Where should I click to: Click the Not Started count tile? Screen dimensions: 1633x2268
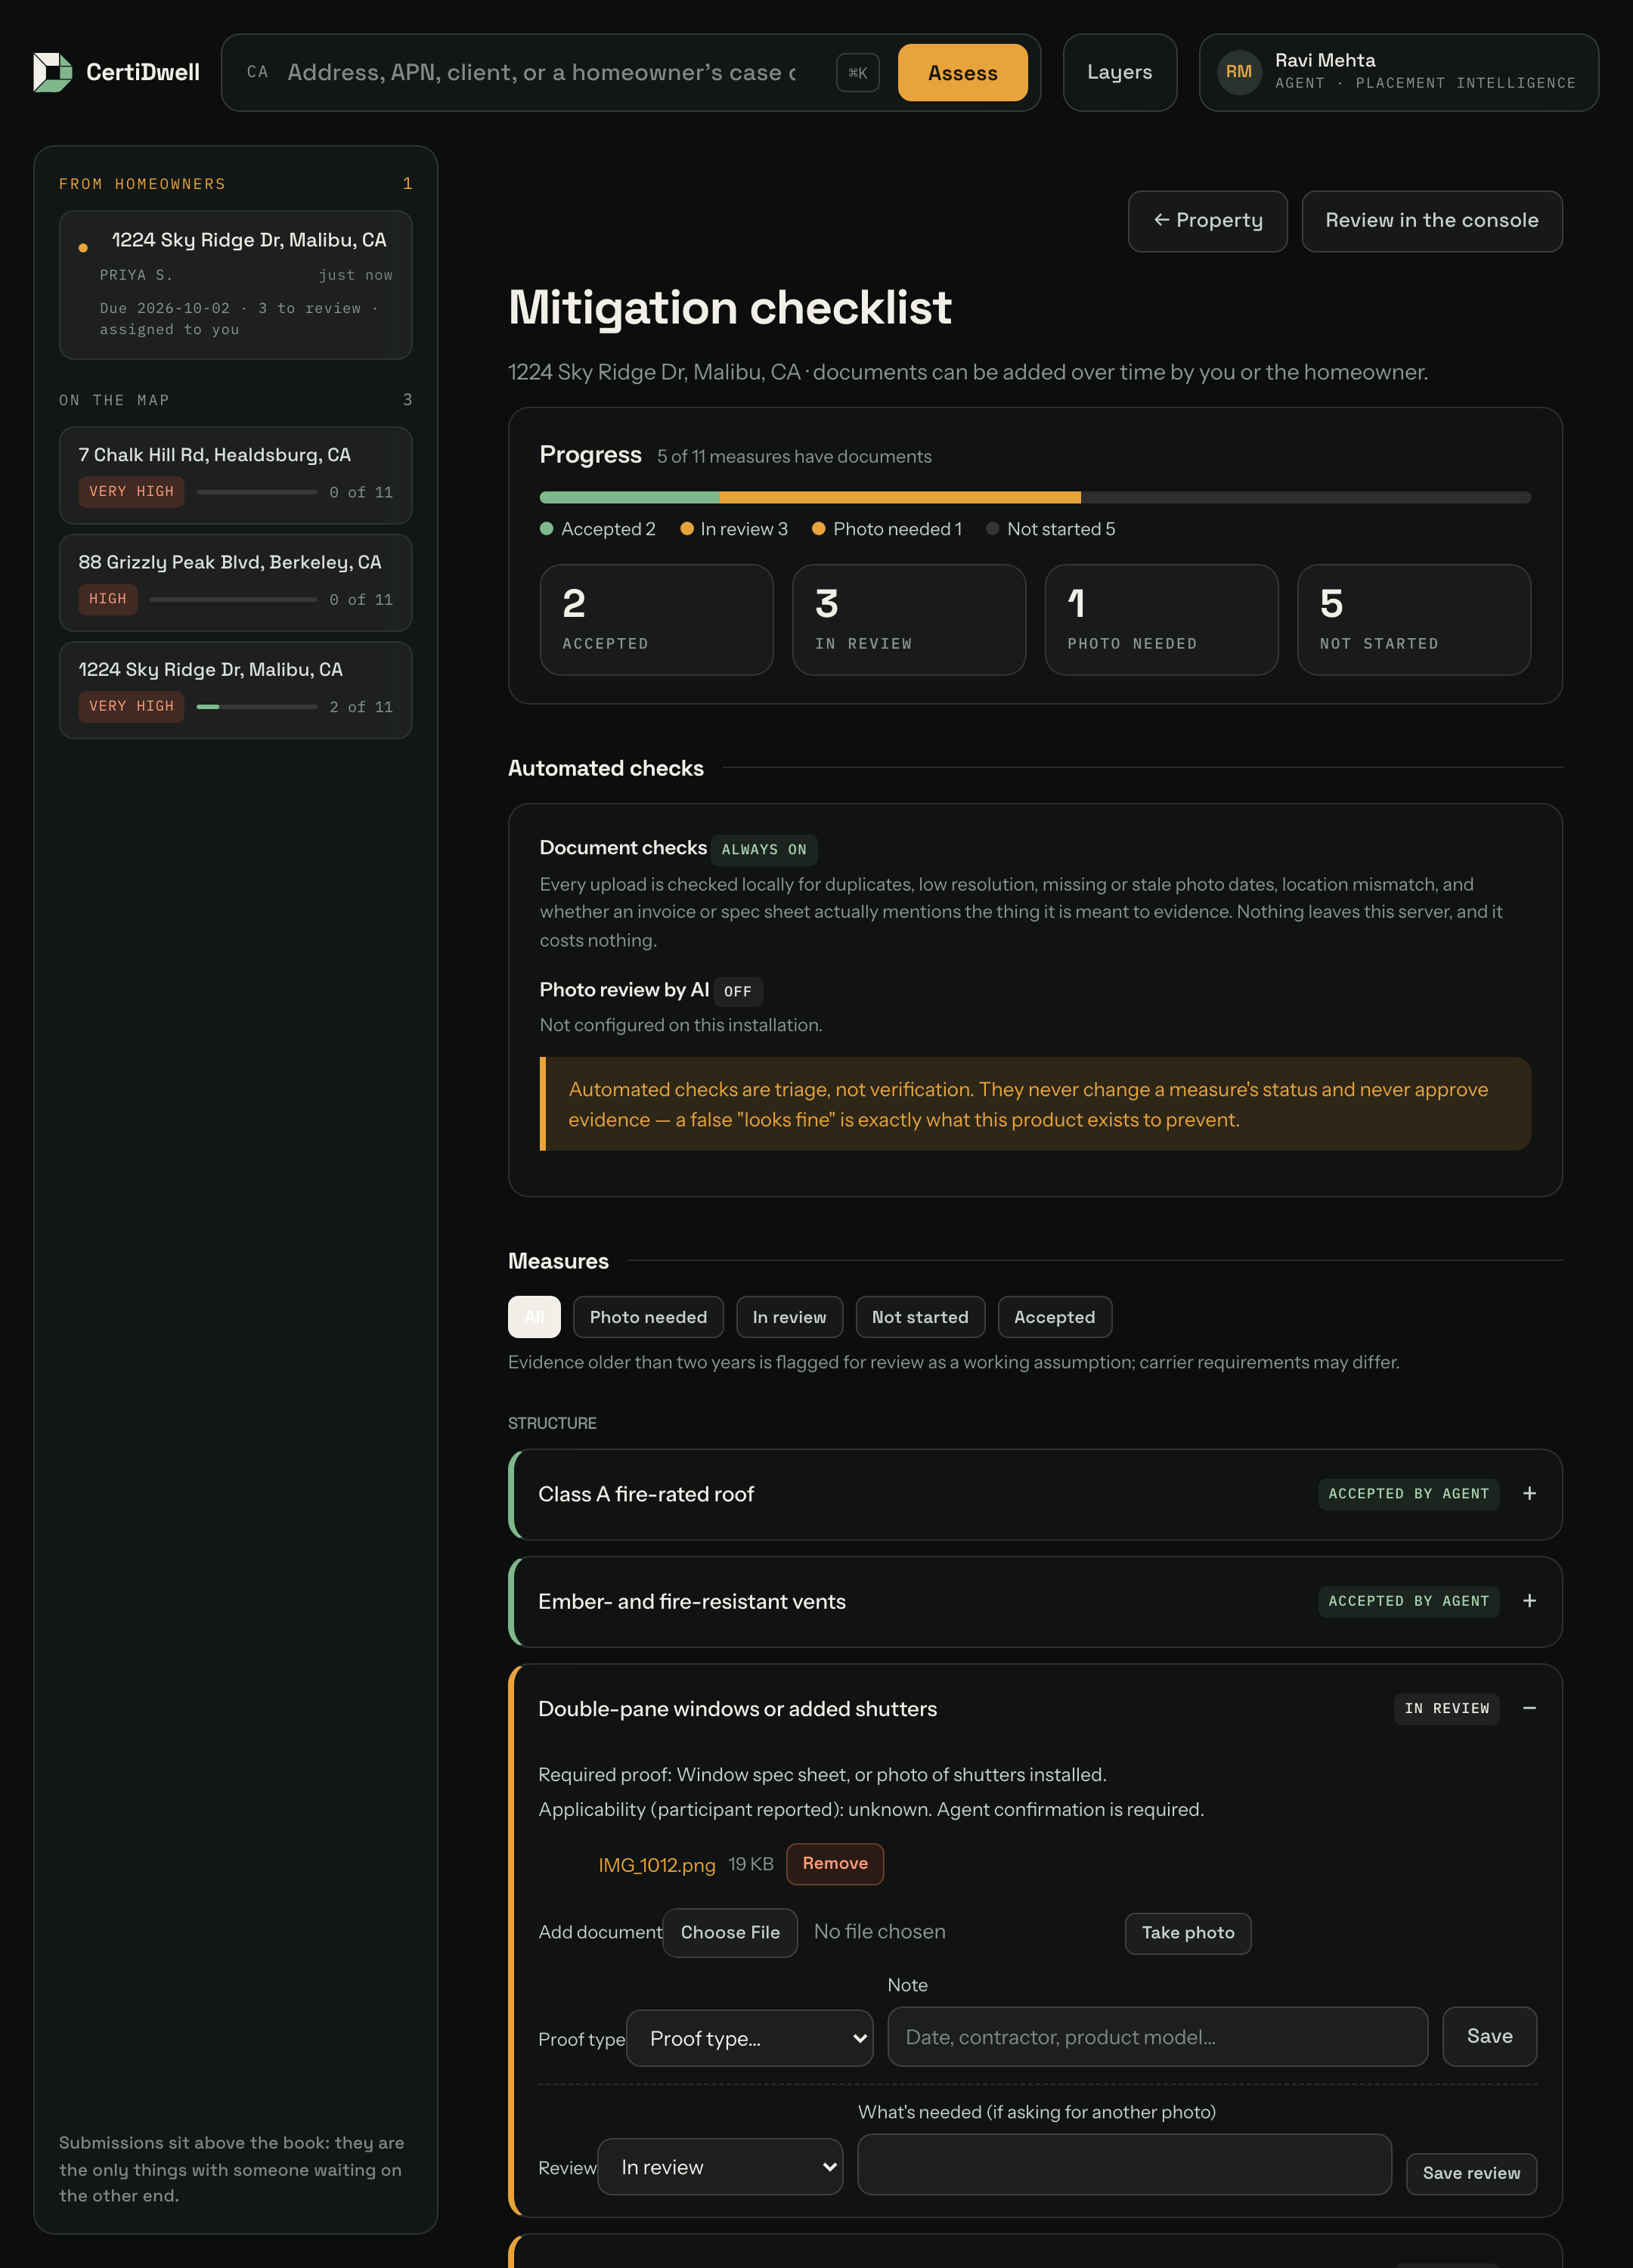pyautogui.click(x=1414, y=620)
